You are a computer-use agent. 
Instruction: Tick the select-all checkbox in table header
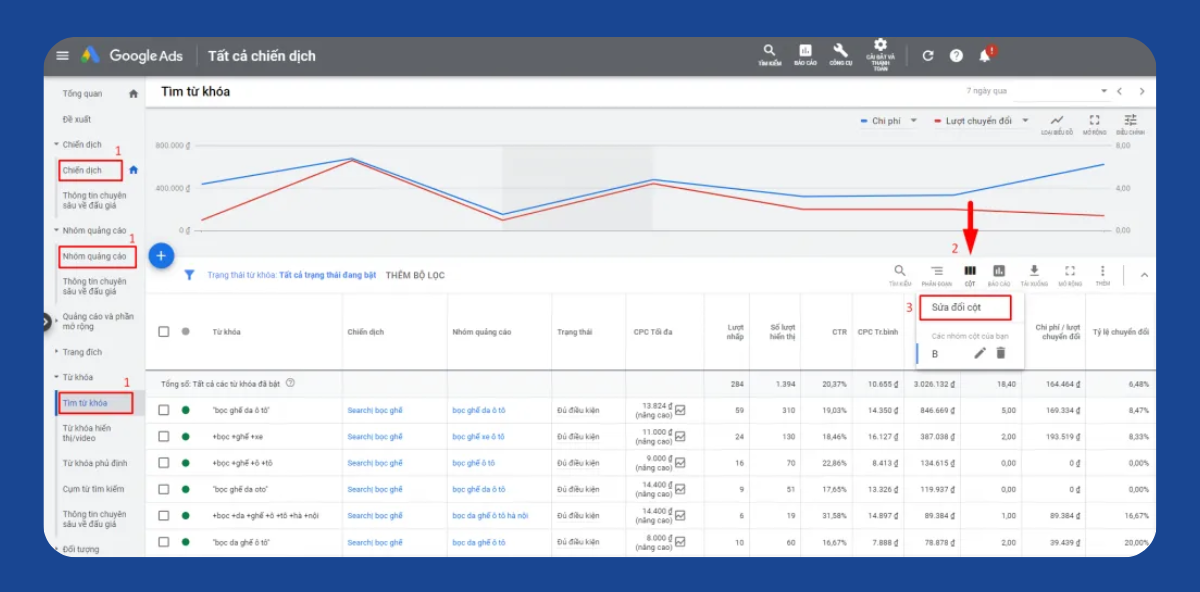click(164, 332)
